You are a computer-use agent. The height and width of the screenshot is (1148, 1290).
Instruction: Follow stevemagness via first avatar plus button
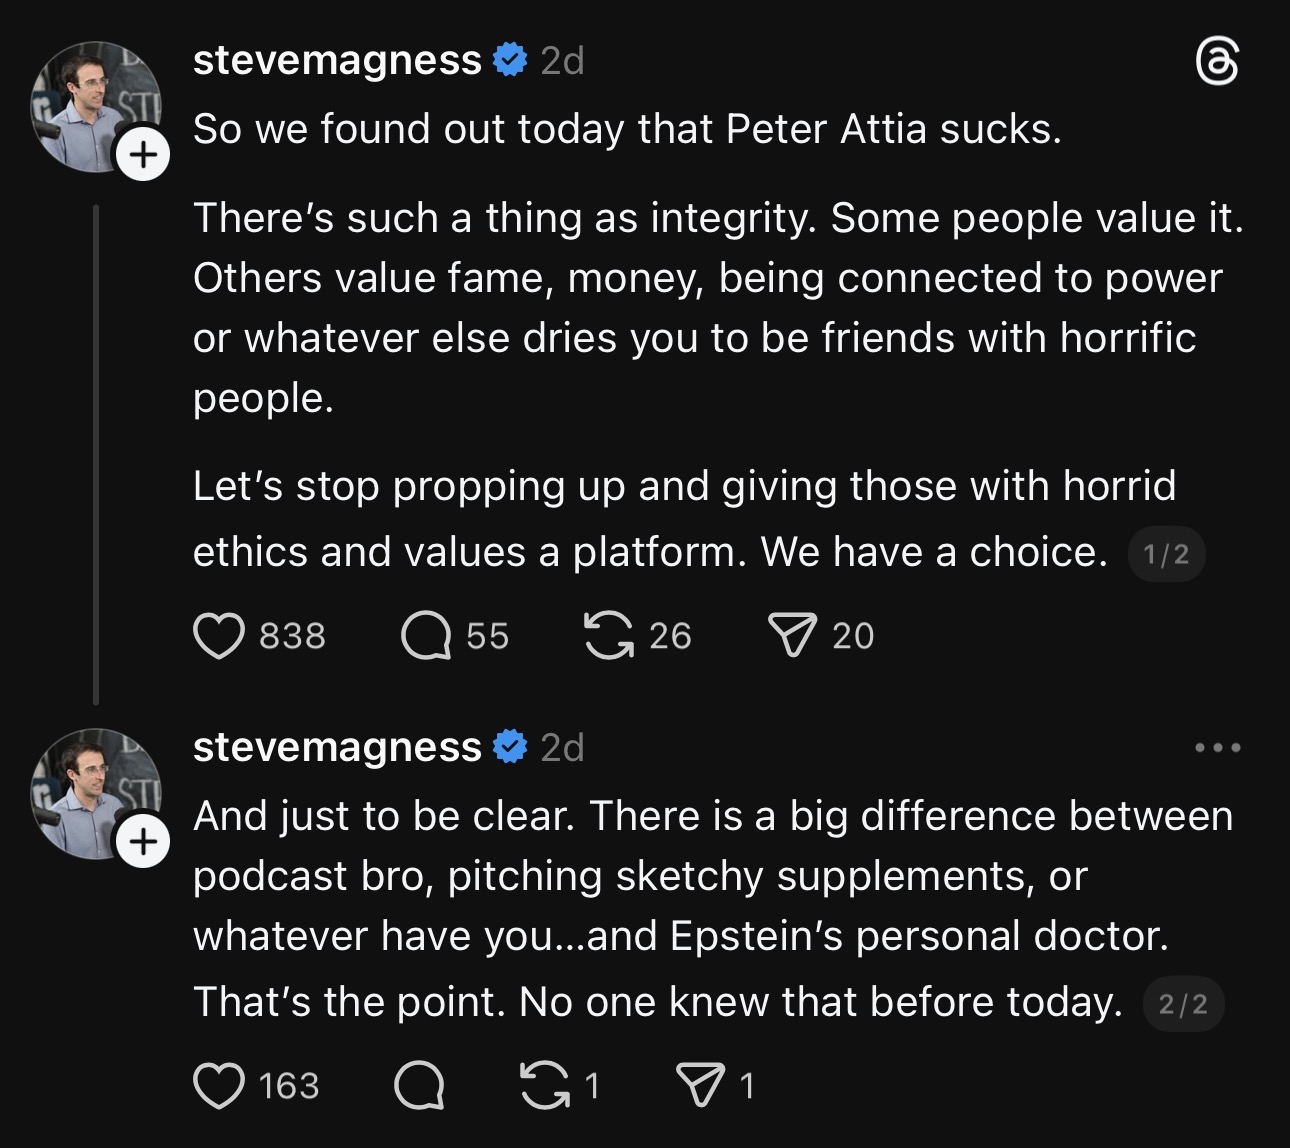click(143, 155)
